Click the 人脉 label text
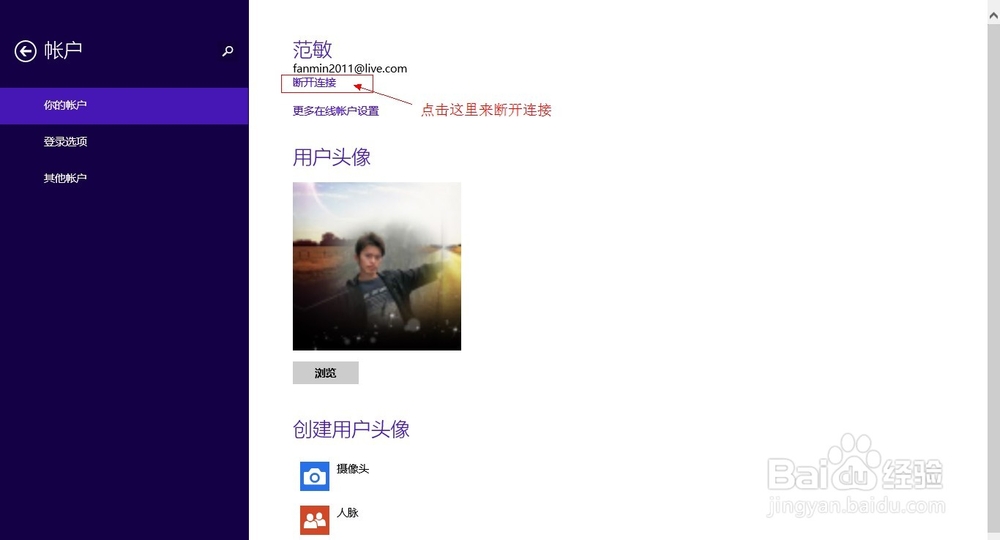This screenshot has width=1000, height=540. pyautogui.click(x=348, y=513)
